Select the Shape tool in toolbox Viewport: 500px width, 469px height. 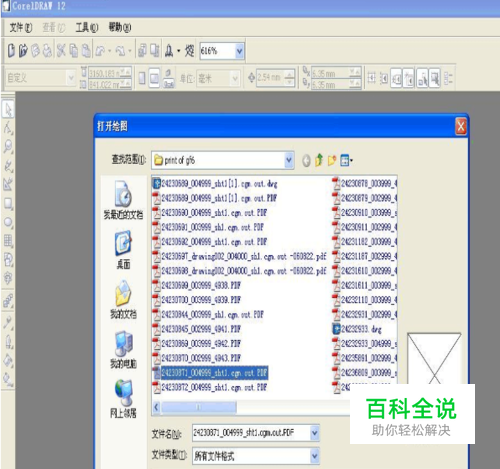[8, 128]
